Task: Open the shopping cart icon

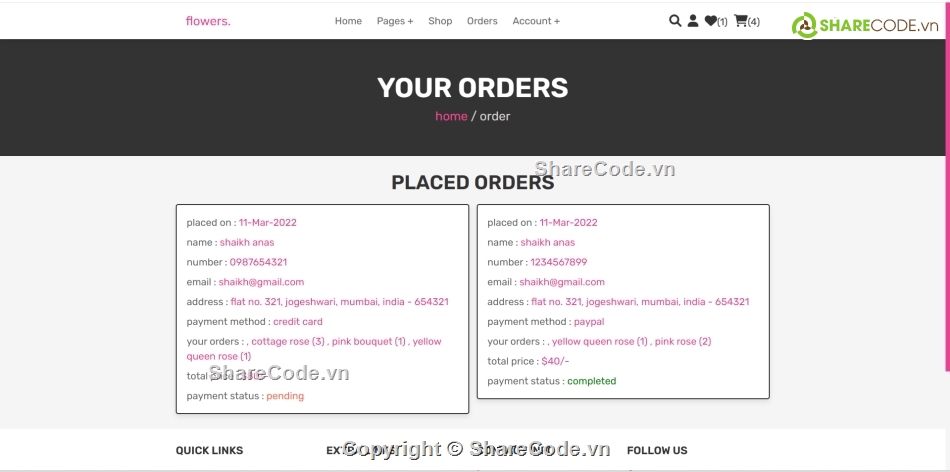Action: (741, 20)
